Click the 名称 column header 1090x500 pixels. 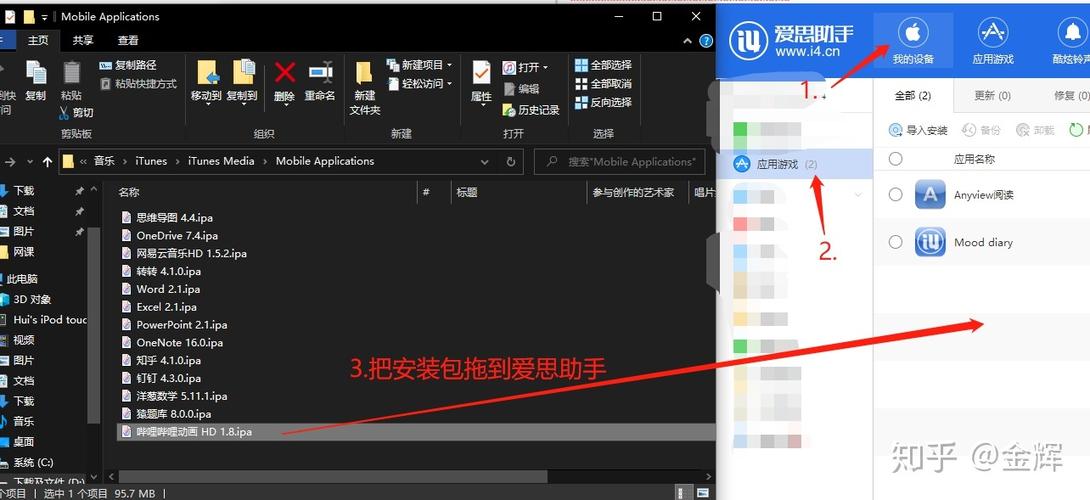tap(129, 192)
